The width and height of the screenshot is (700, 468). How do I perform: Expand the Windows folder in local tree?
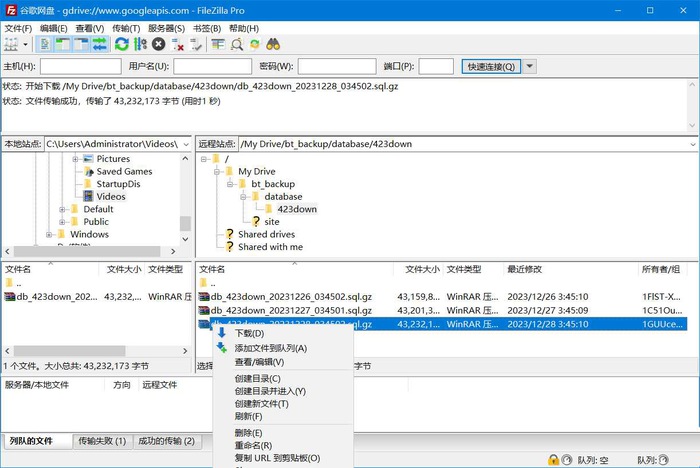coord(49,234)
